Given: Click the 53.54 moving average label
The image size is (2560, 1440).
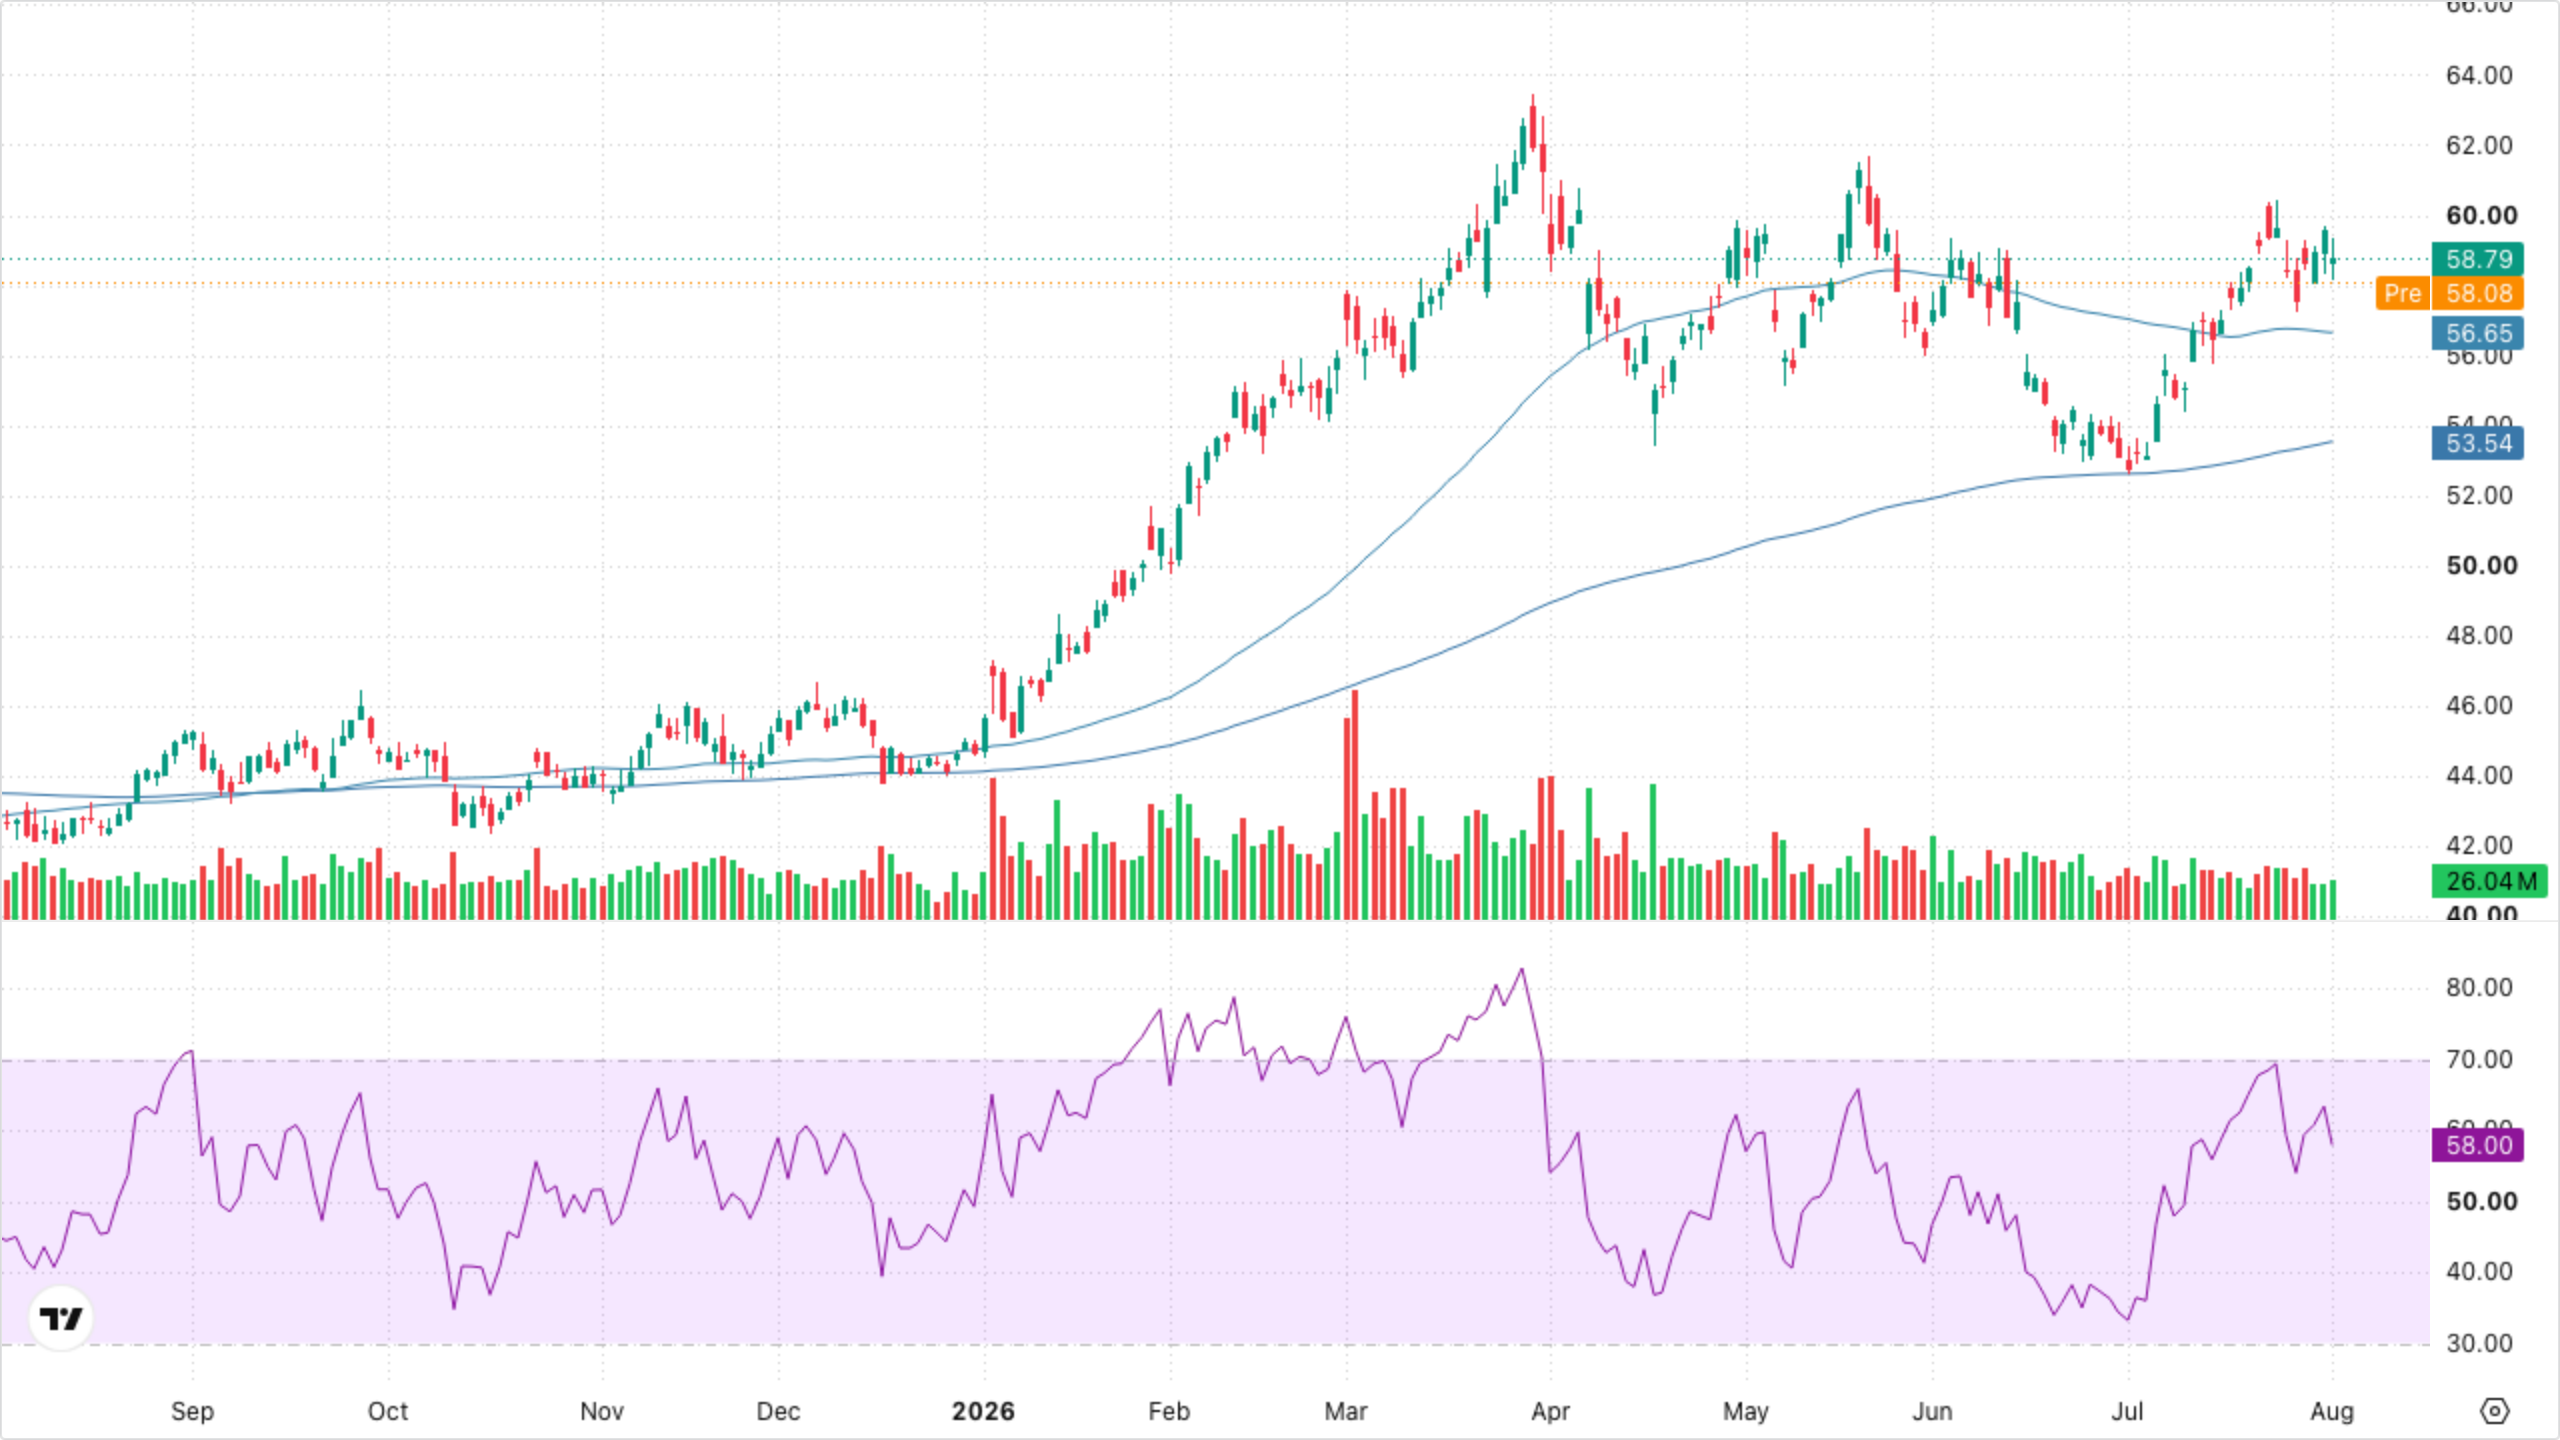Looking at the screenshot, I should [2478, 443].
